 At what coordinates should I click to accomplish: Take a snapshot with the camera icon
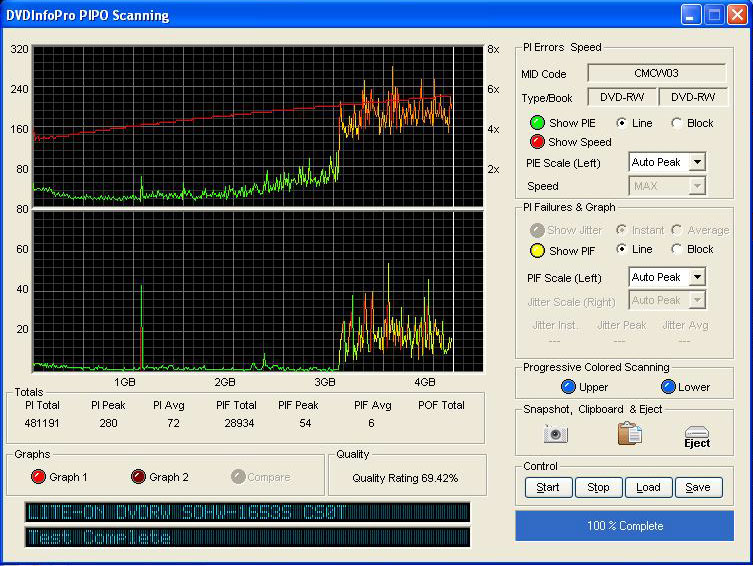click(x=556, y=434)
